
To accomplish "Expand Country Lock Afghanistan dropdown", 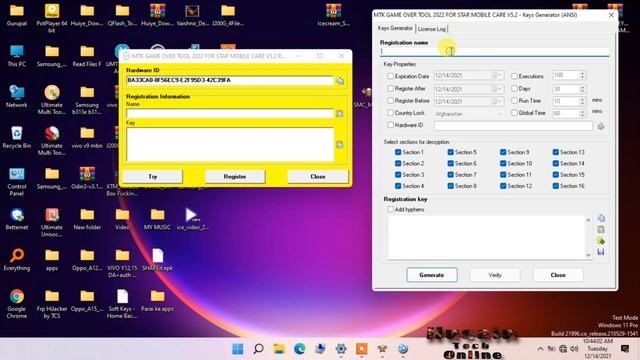I will click(500, 114).
